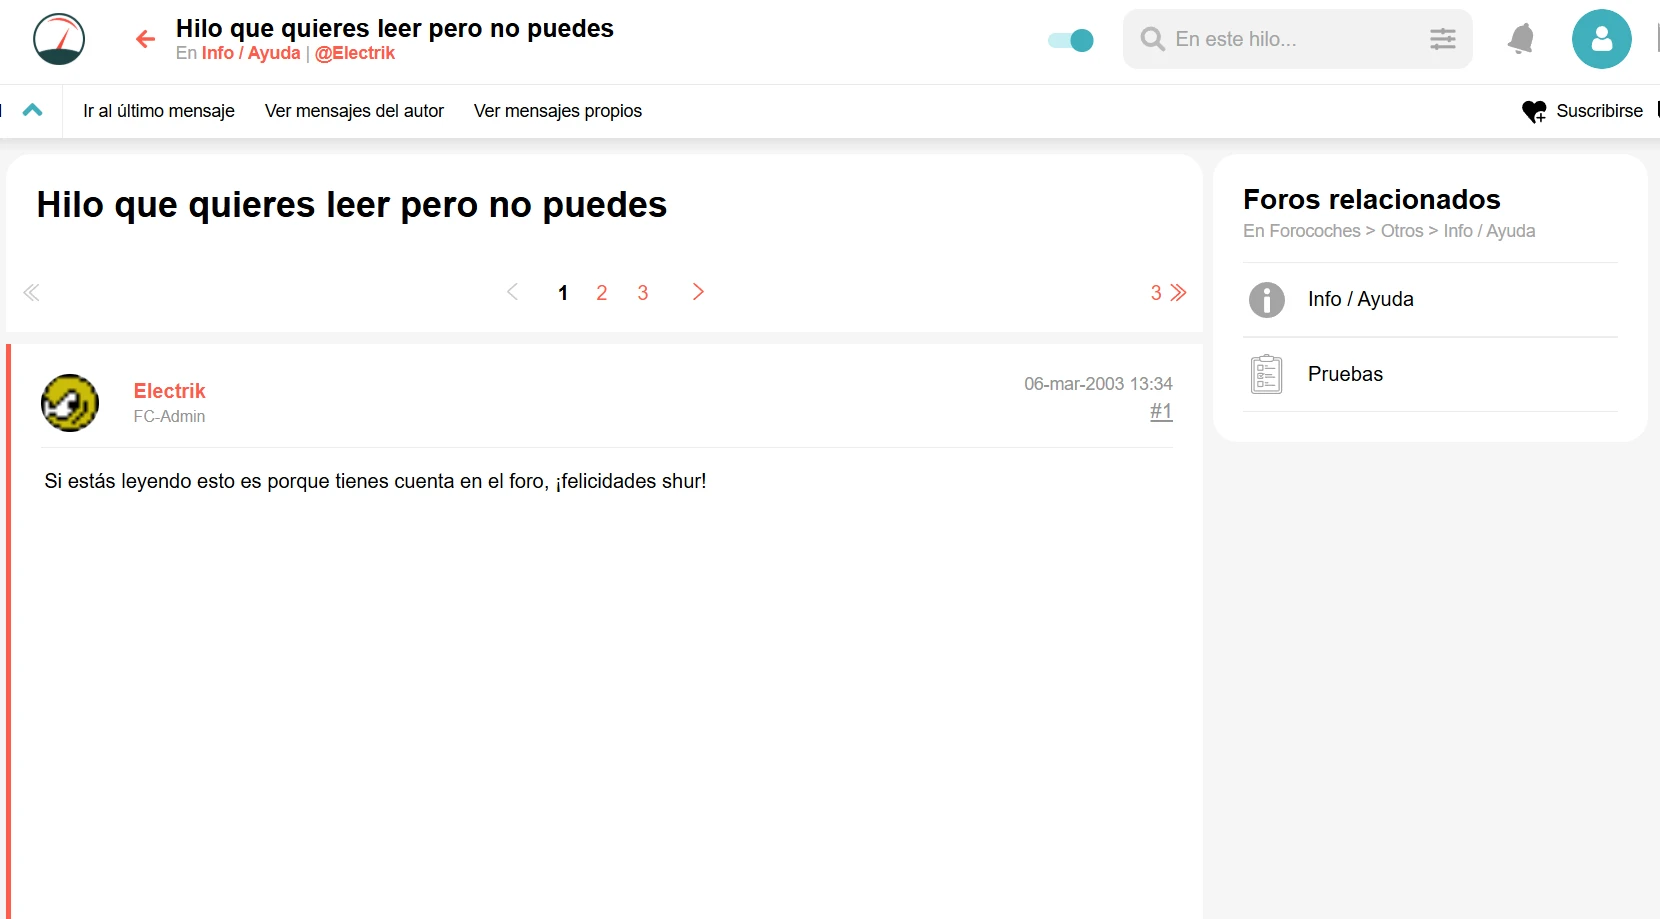Collapse the toolbar with the up chevron
This screenshot has height=919, width=1660.
point(32,110)
